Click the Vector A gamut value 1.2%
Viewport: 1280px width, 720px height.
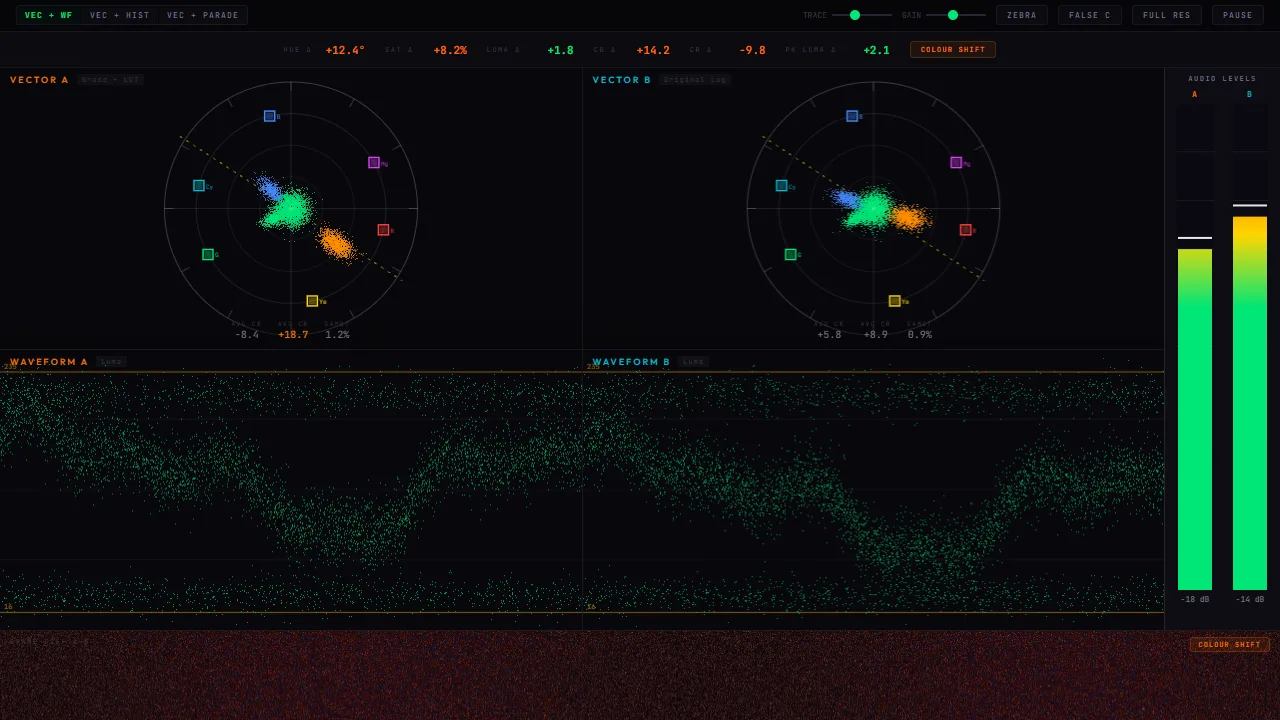pos(337,335)
